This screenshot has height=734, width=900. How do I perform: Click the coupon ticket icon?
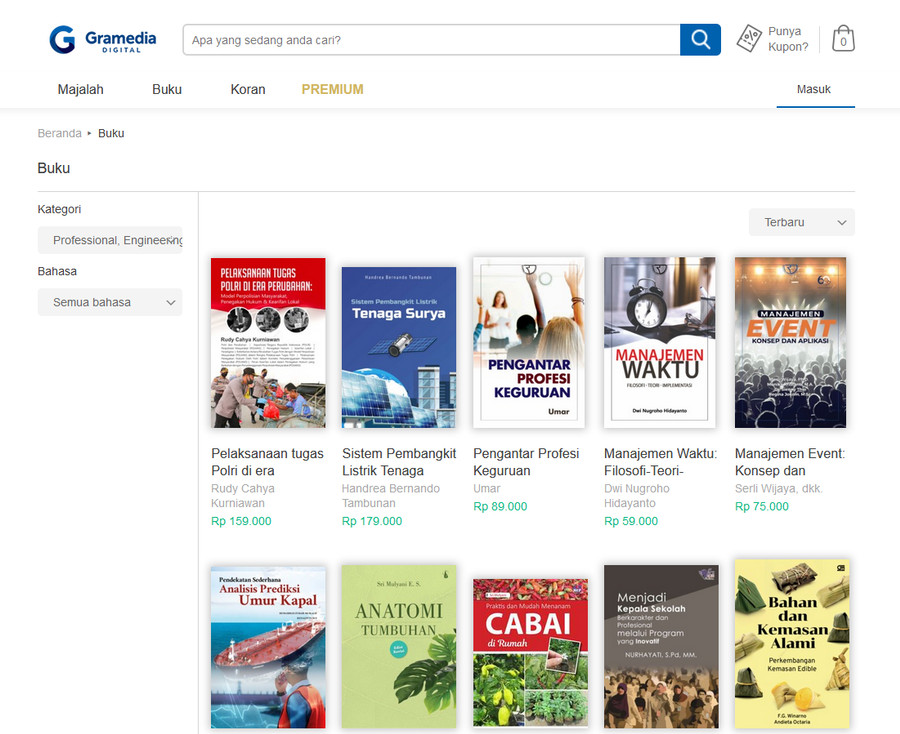pyautogui.click(x=749, y=39)
